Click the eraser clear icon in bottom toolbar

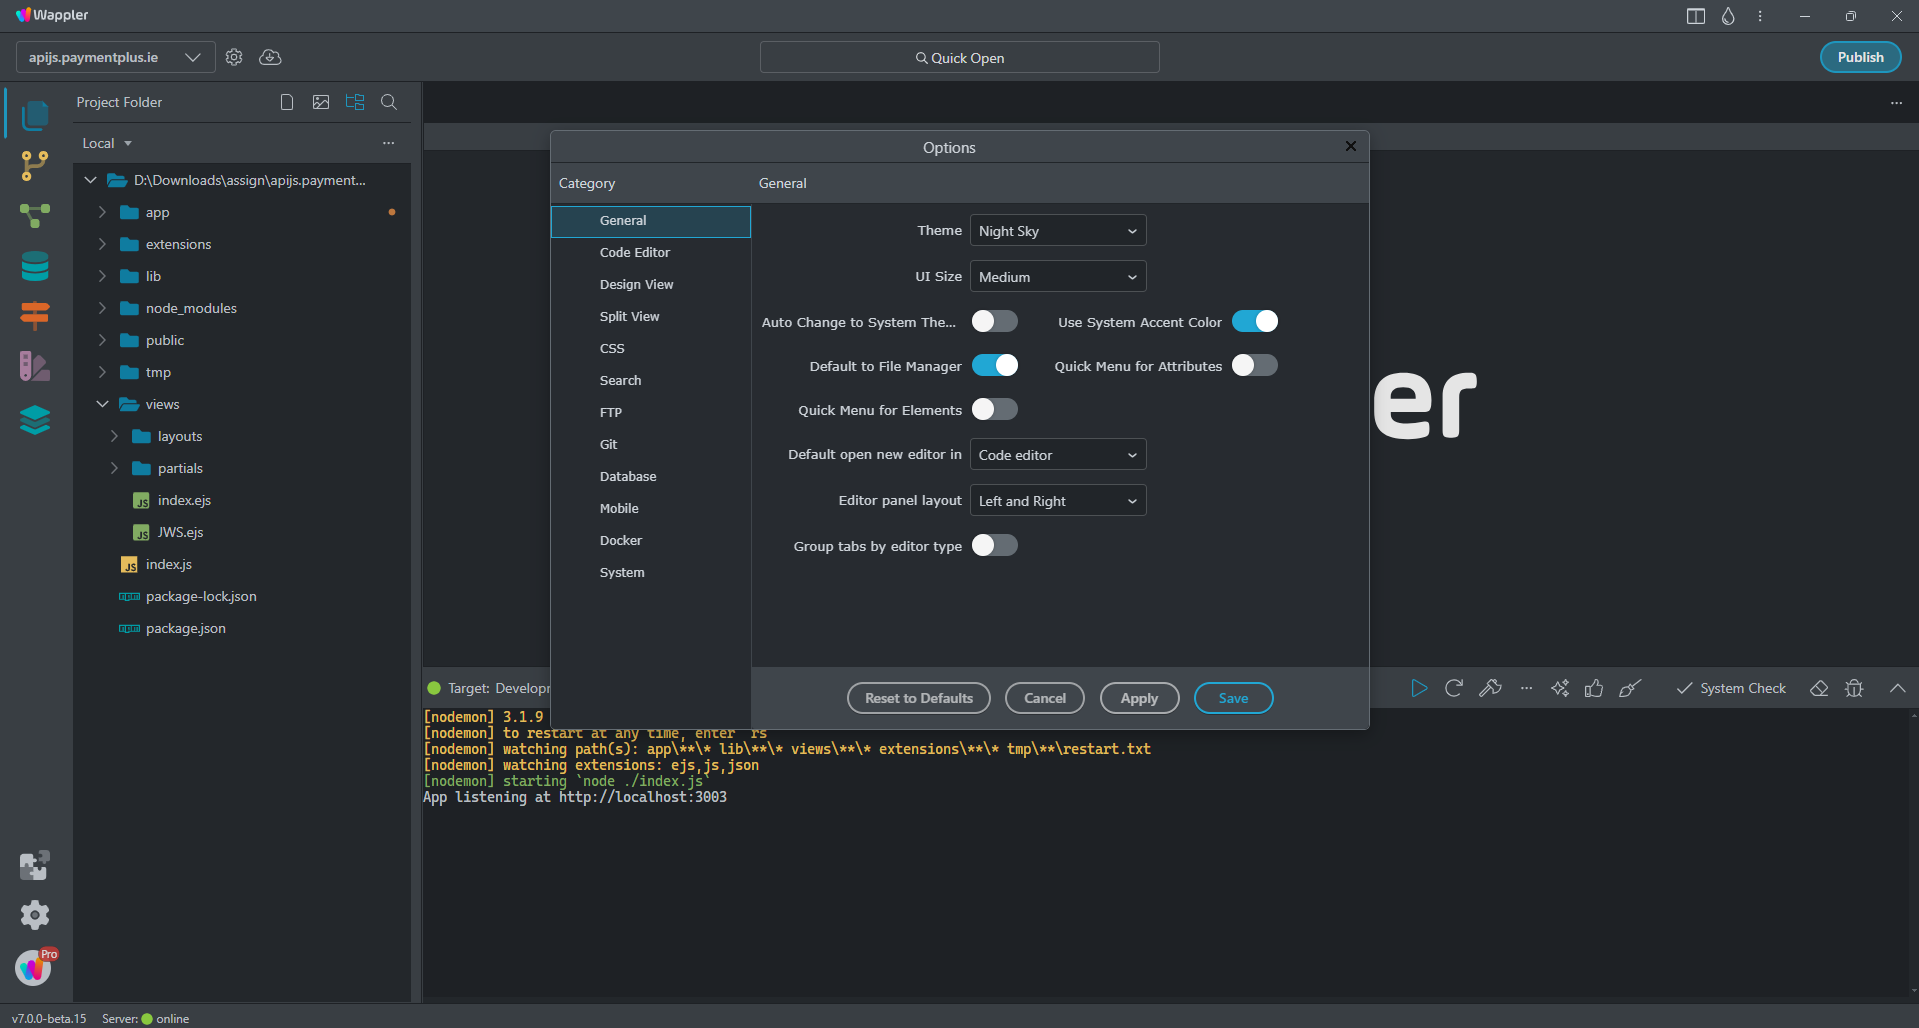(1819, 688)
